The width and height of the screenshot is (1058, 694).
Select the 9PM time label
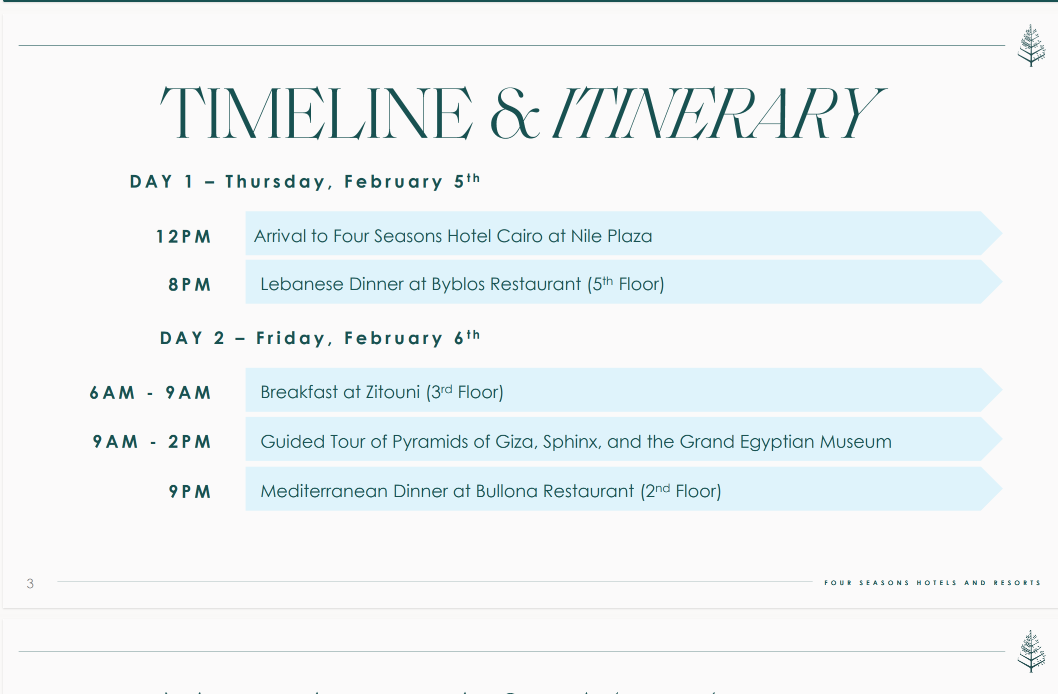click(x=190, y=492)
